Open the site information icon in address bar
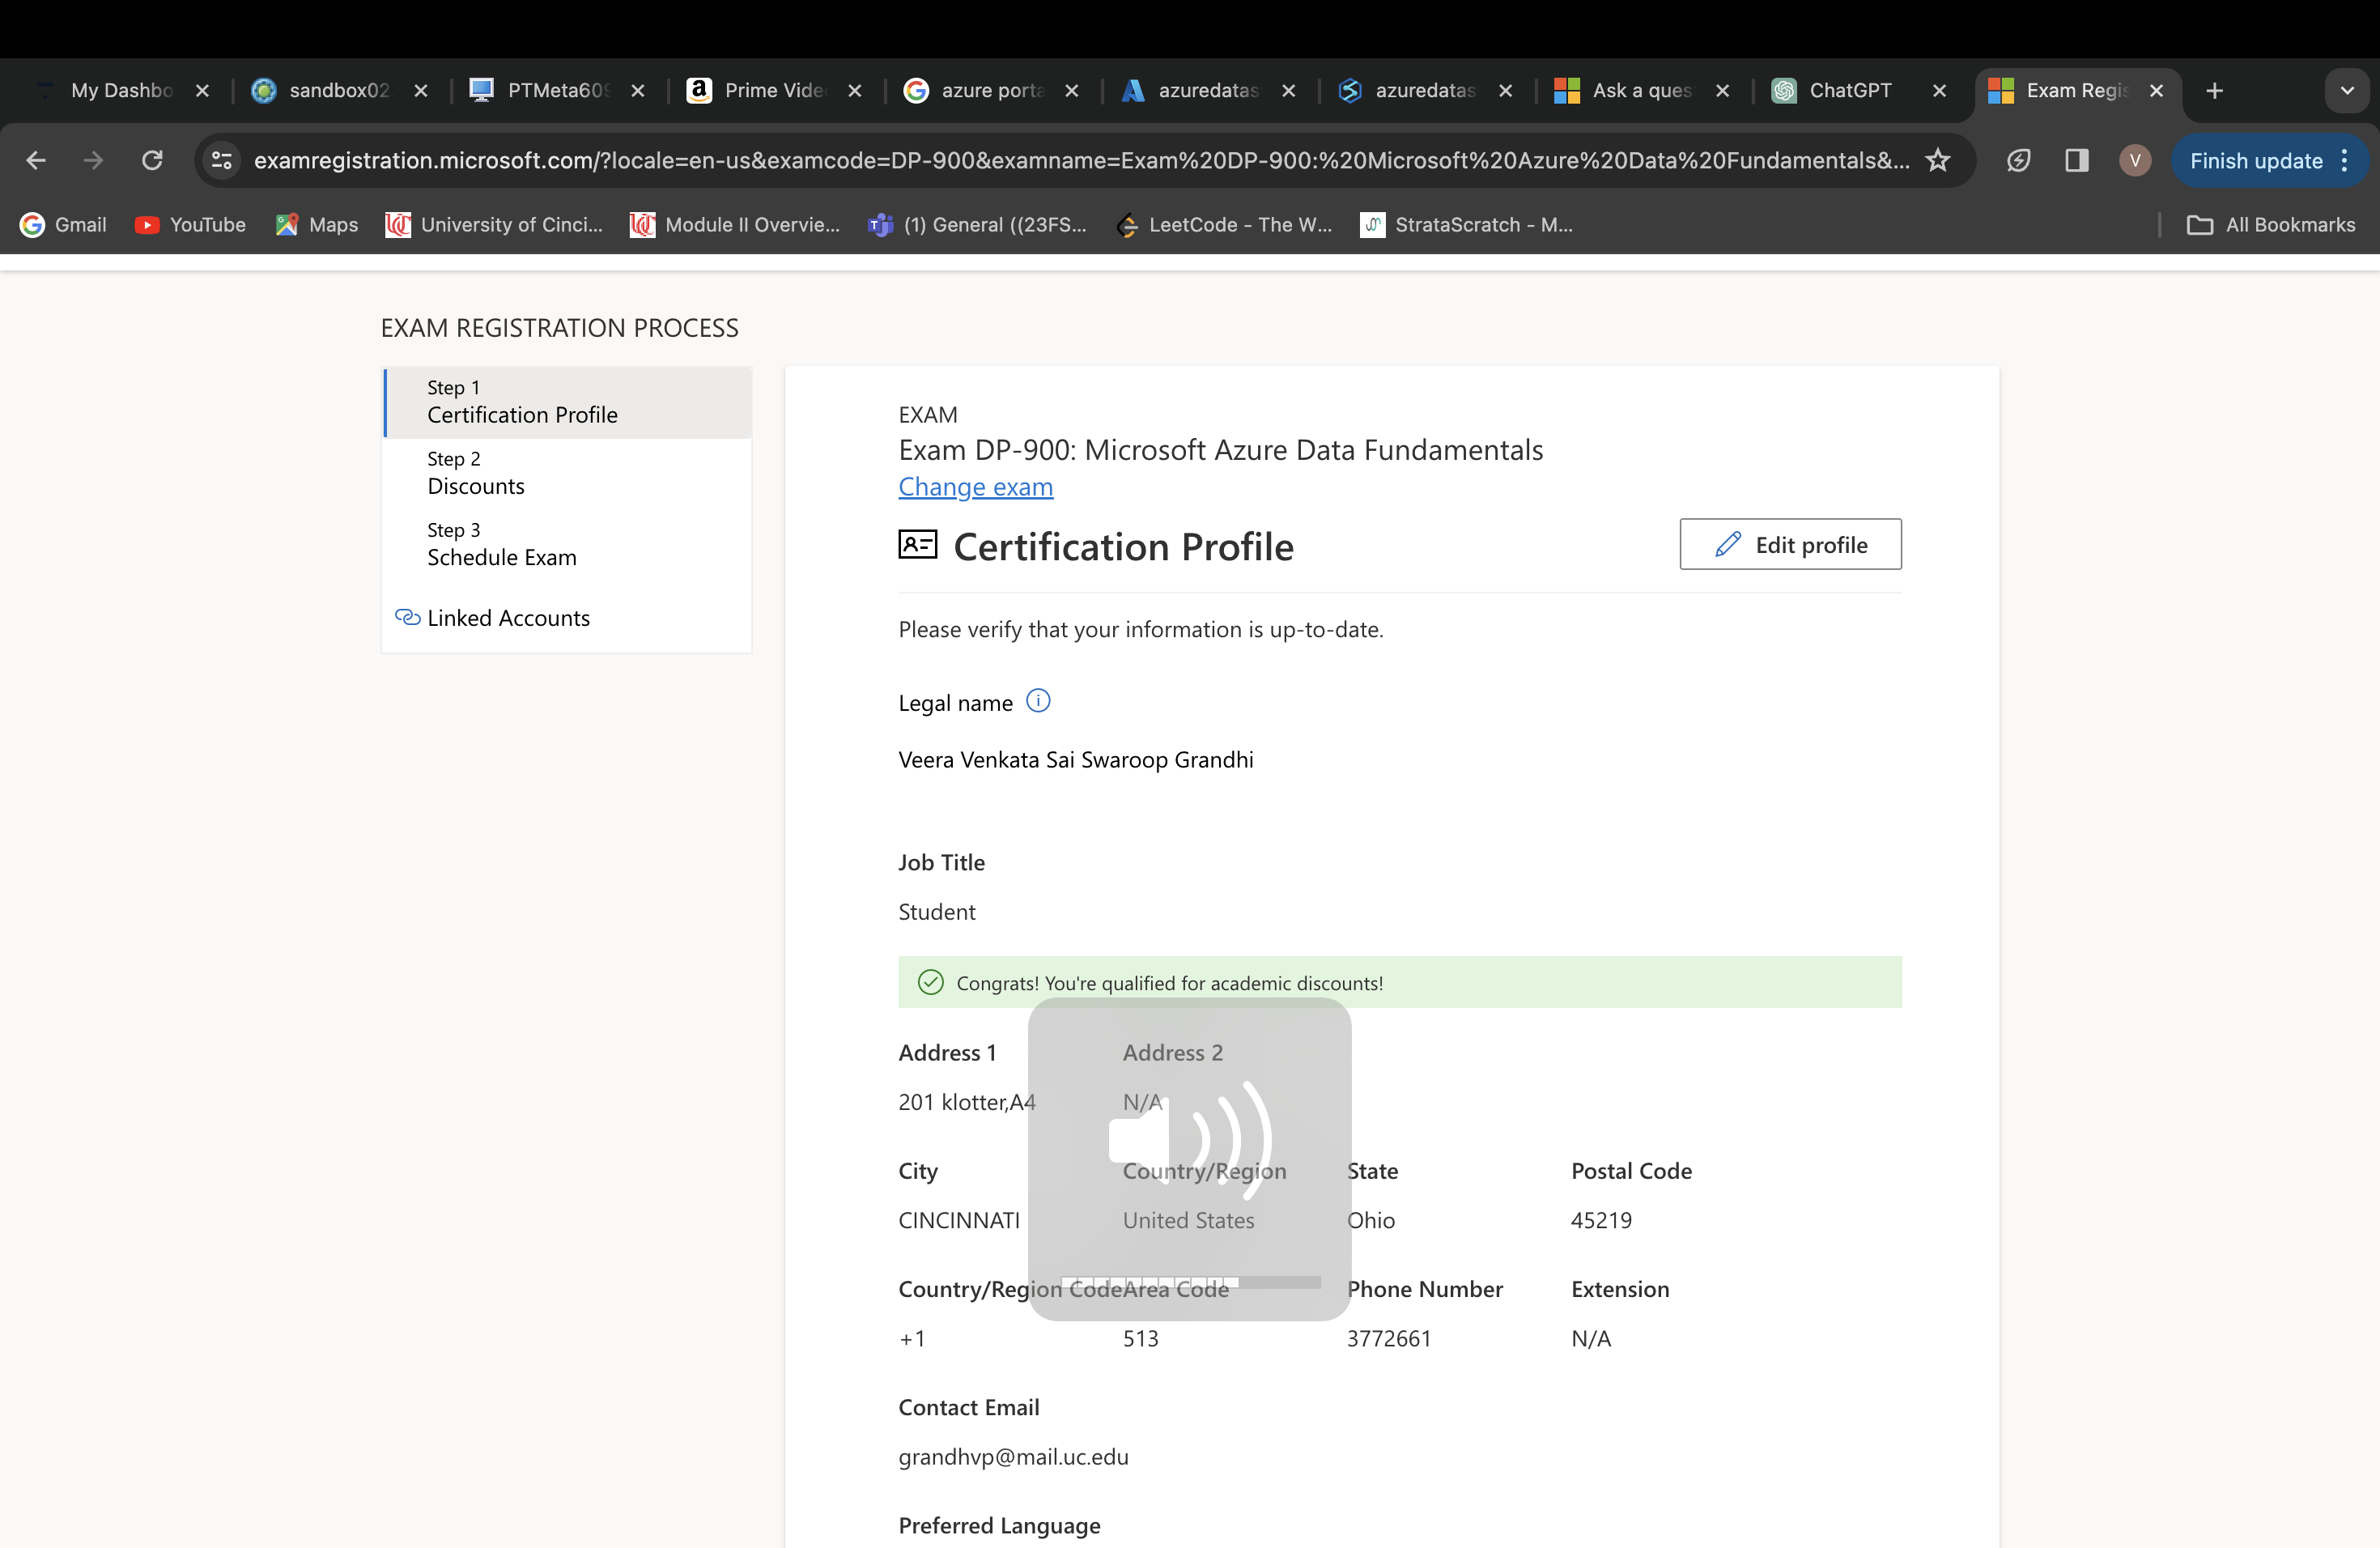Screen dimensions: 2380x1548 click(222, 160)
